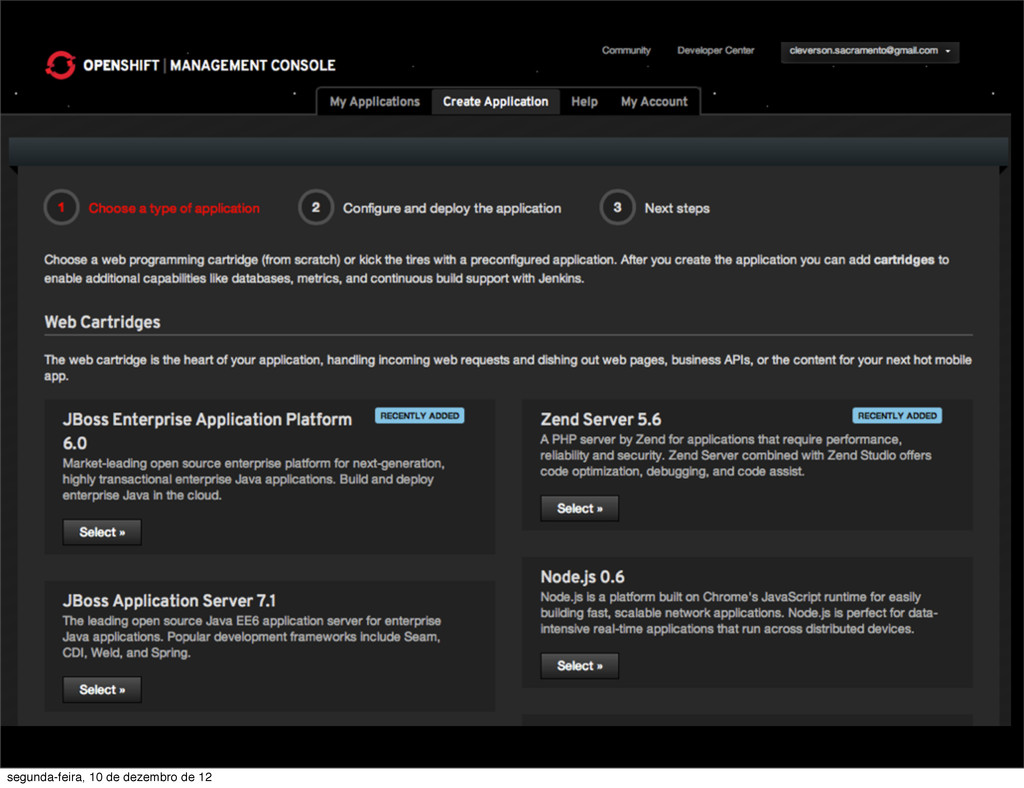Click the Web Cartridges section heading

click(x=103, y=322)
